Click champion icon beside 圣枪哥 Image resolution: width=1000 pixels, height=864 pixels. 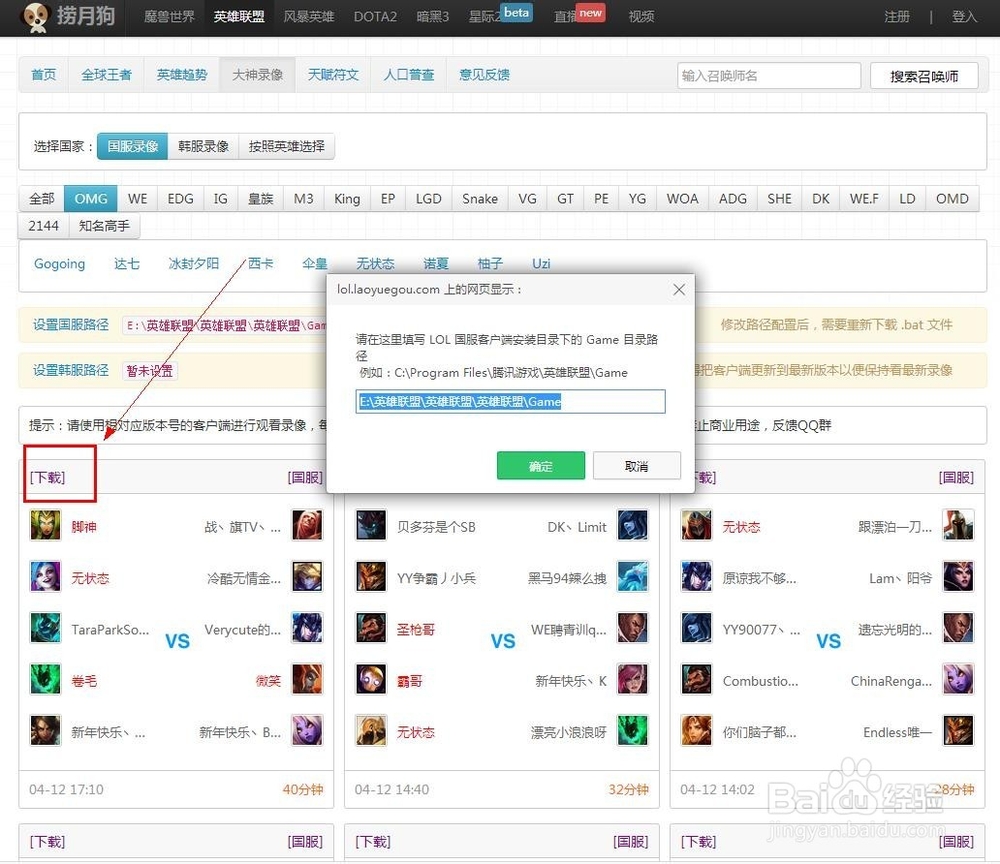pos(371,628)
